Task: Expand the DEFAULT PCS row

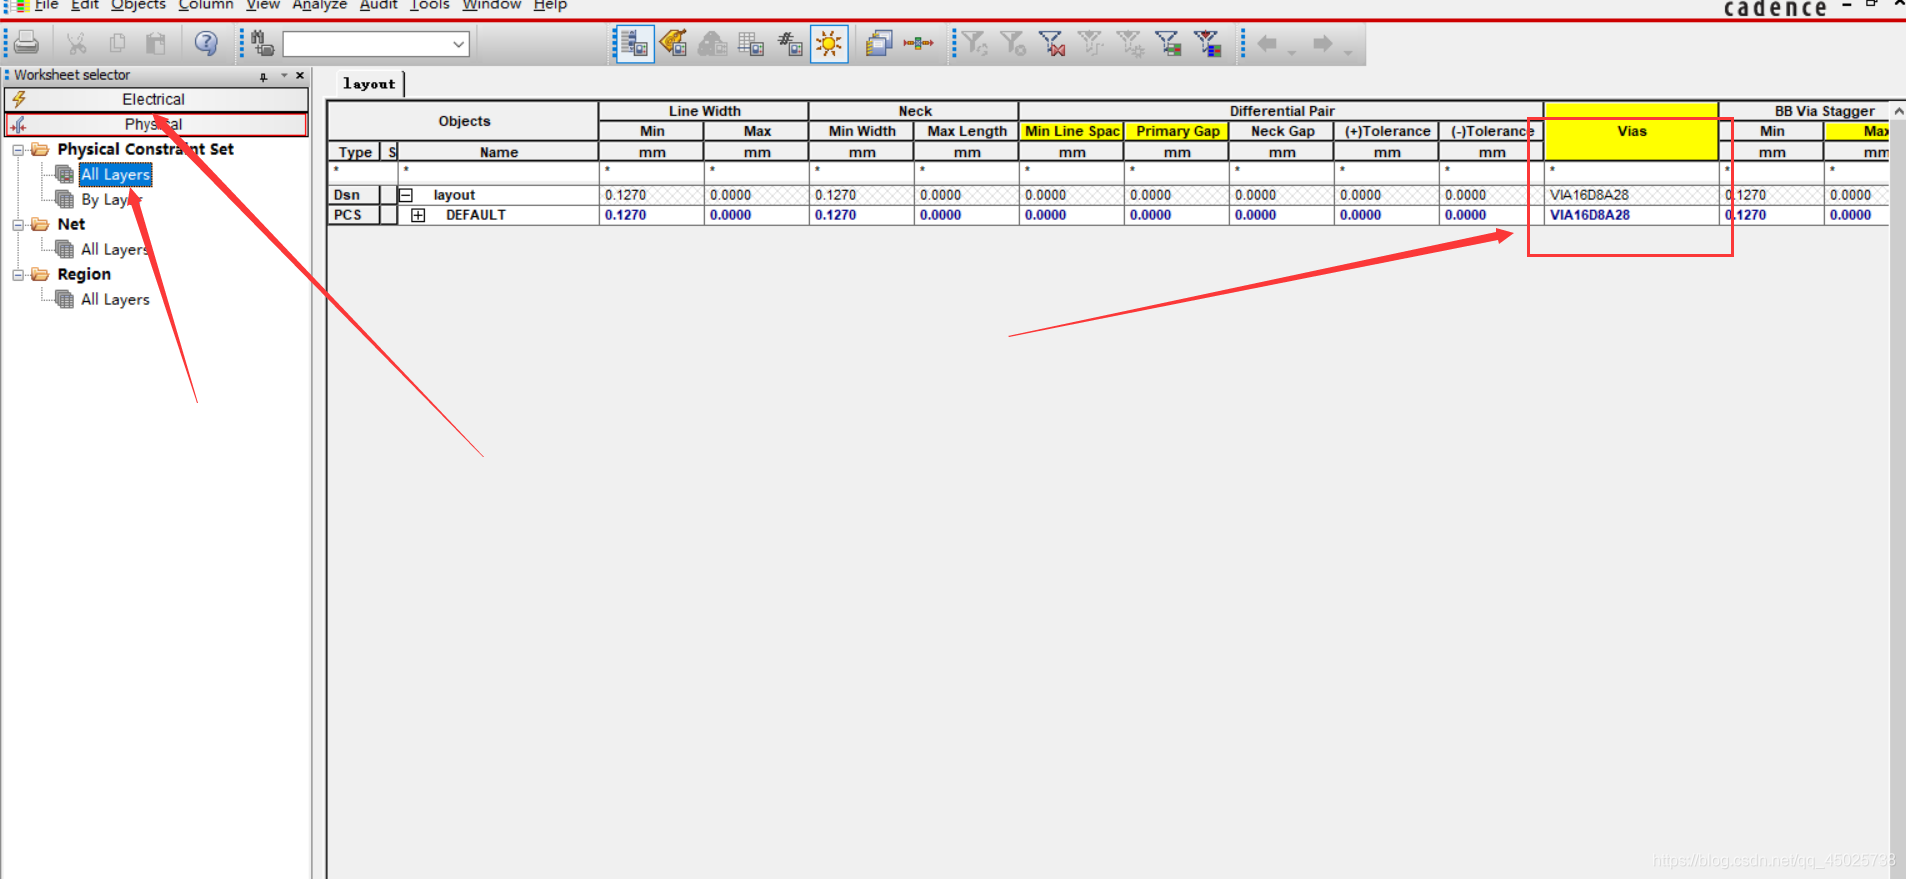Action: tap(418, 215)
